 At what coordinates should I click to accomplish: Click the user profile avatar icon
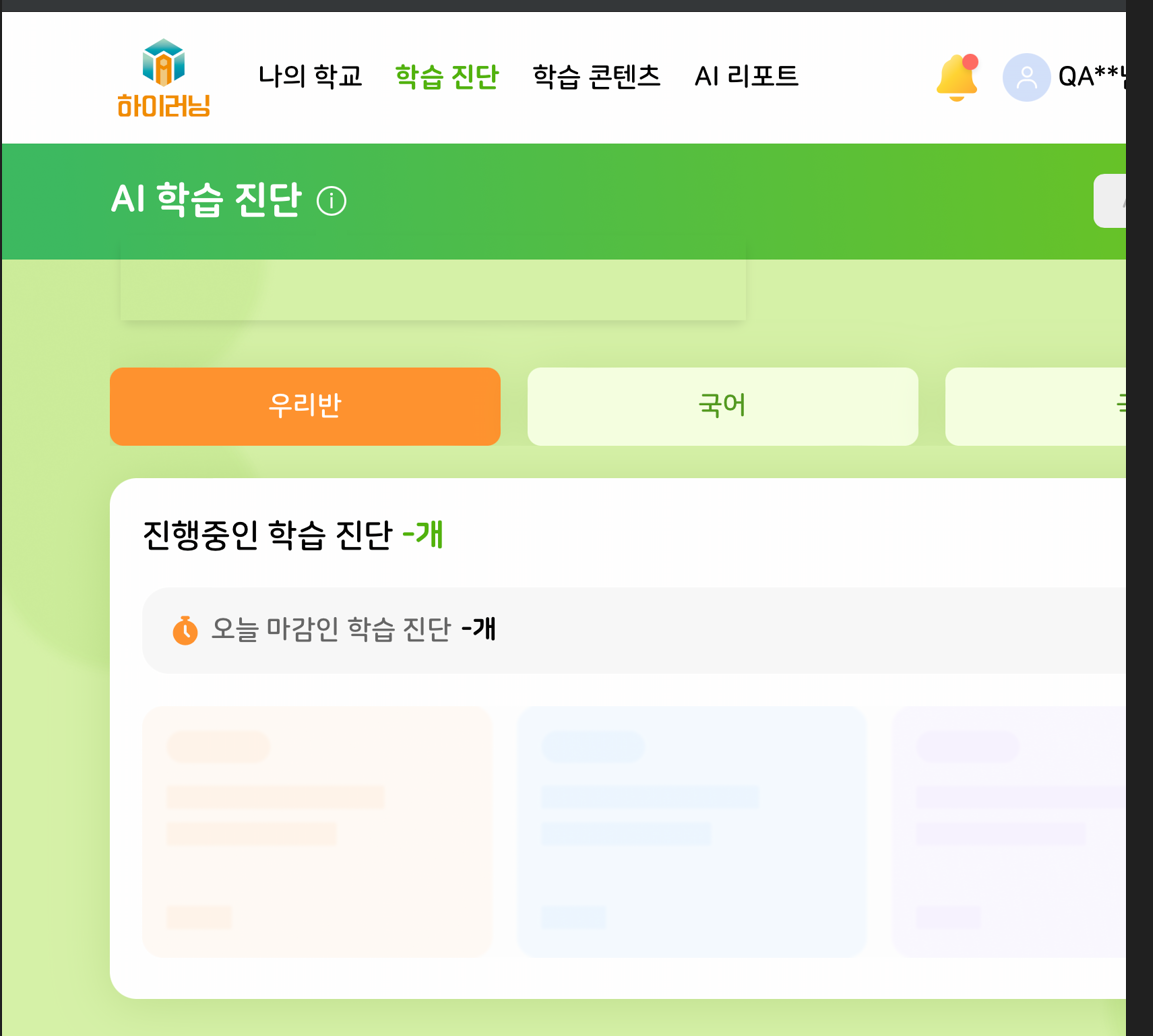[1026, 77]
